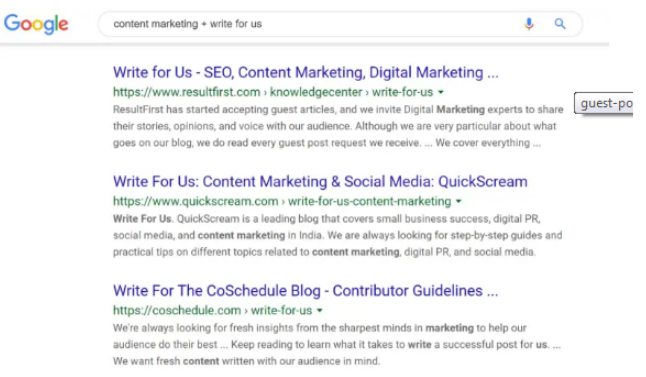The height and width of the screenshot is (377, 646).
Task: Expand the quickscream.com URL dropdown arrow
Action: point(459,201)
